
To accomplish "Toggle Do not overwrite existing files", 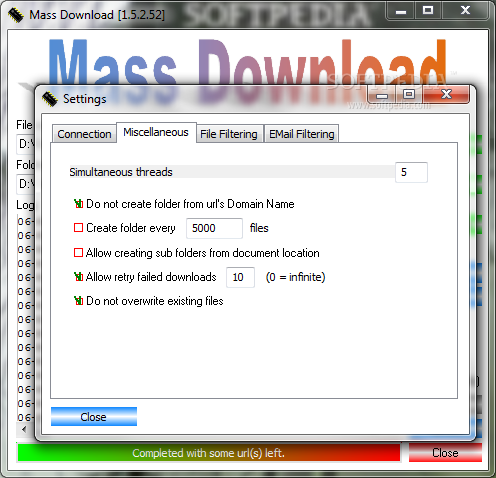I will pyautogui.click(x=78, y=301).
